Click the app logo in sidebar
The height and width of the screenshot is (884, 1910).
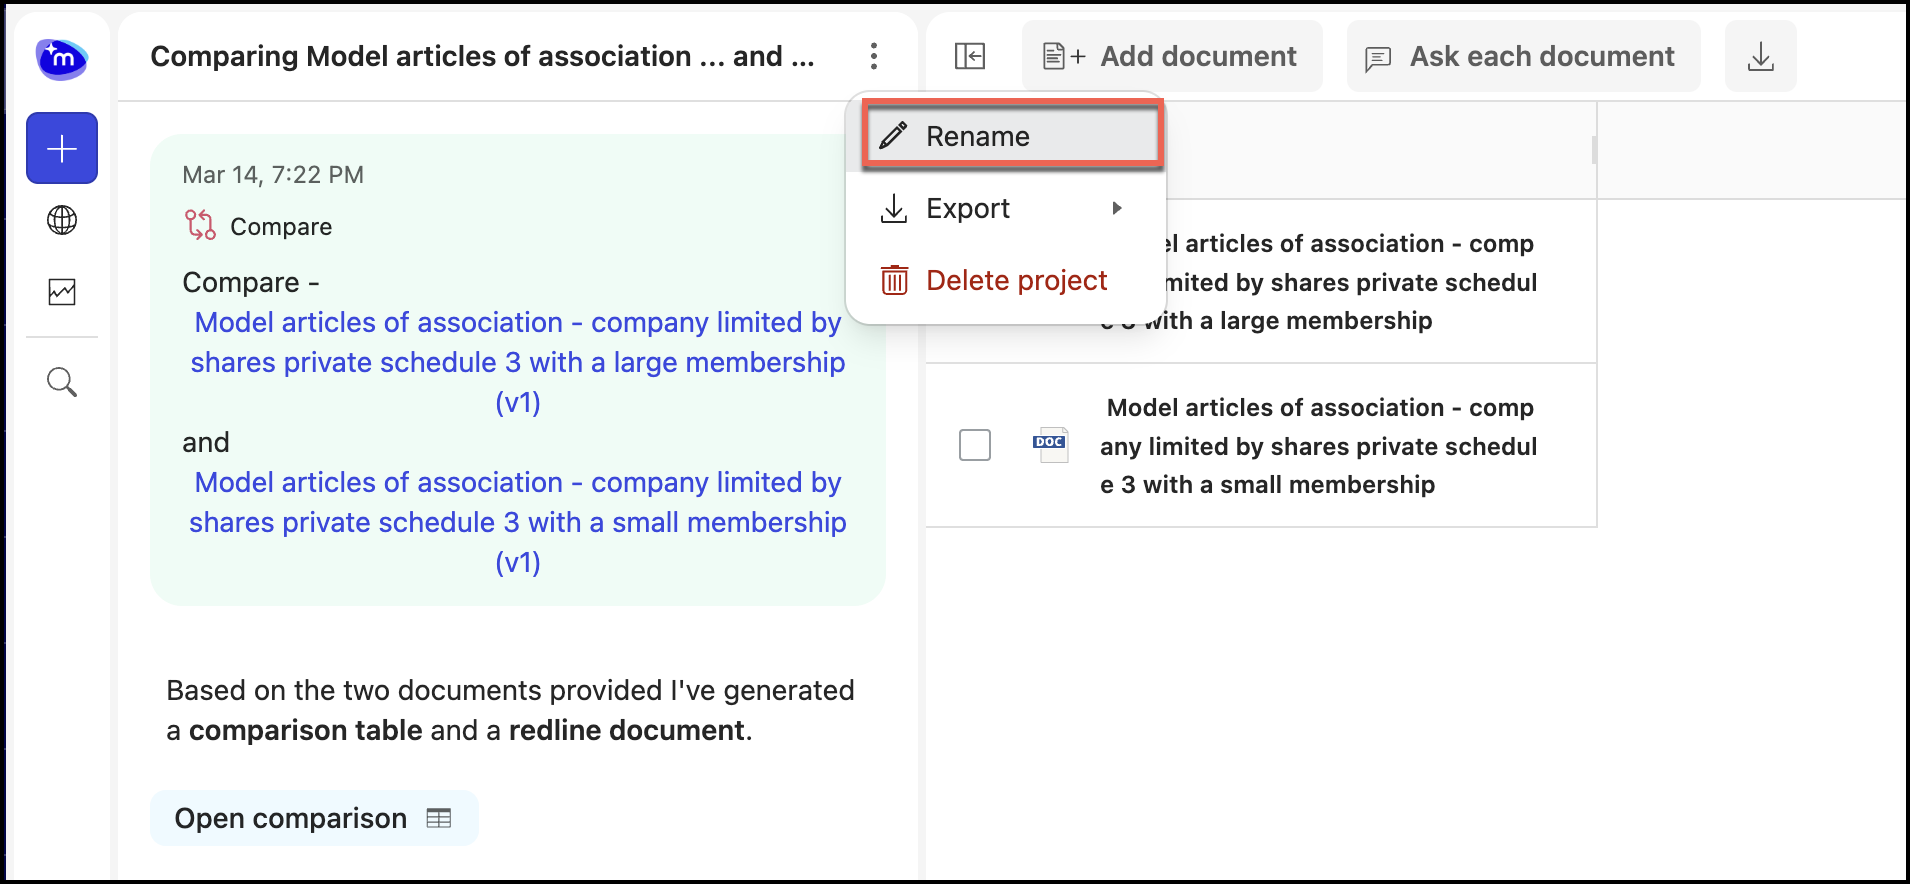pyautogui.click(x=61, y=58)
